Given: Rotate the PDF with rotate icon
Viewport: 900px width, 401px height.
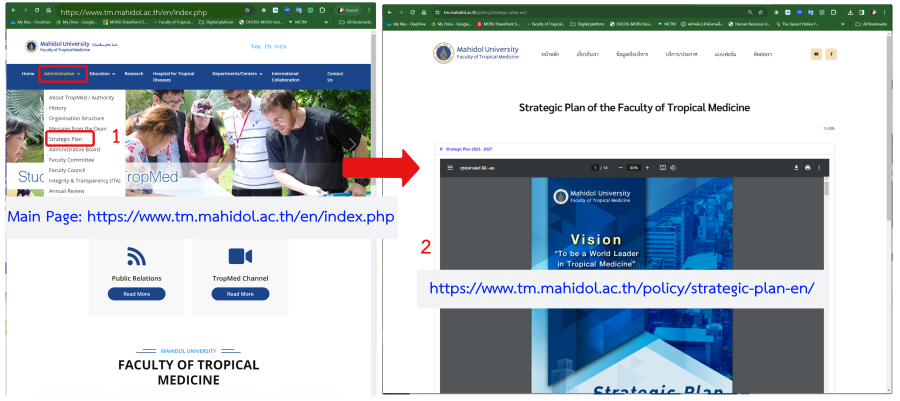Looking at the screenshot, I should click(x=673, y=168).
